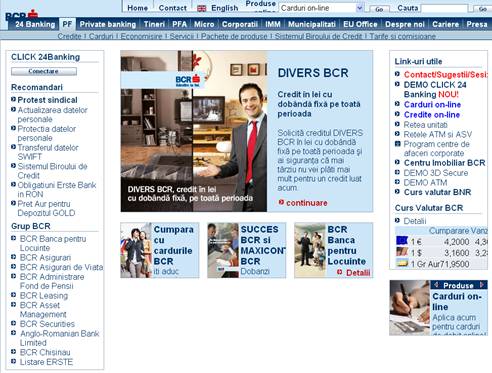
Task: Click Go button next to product dropdown
Action: [x=379, y=9]
